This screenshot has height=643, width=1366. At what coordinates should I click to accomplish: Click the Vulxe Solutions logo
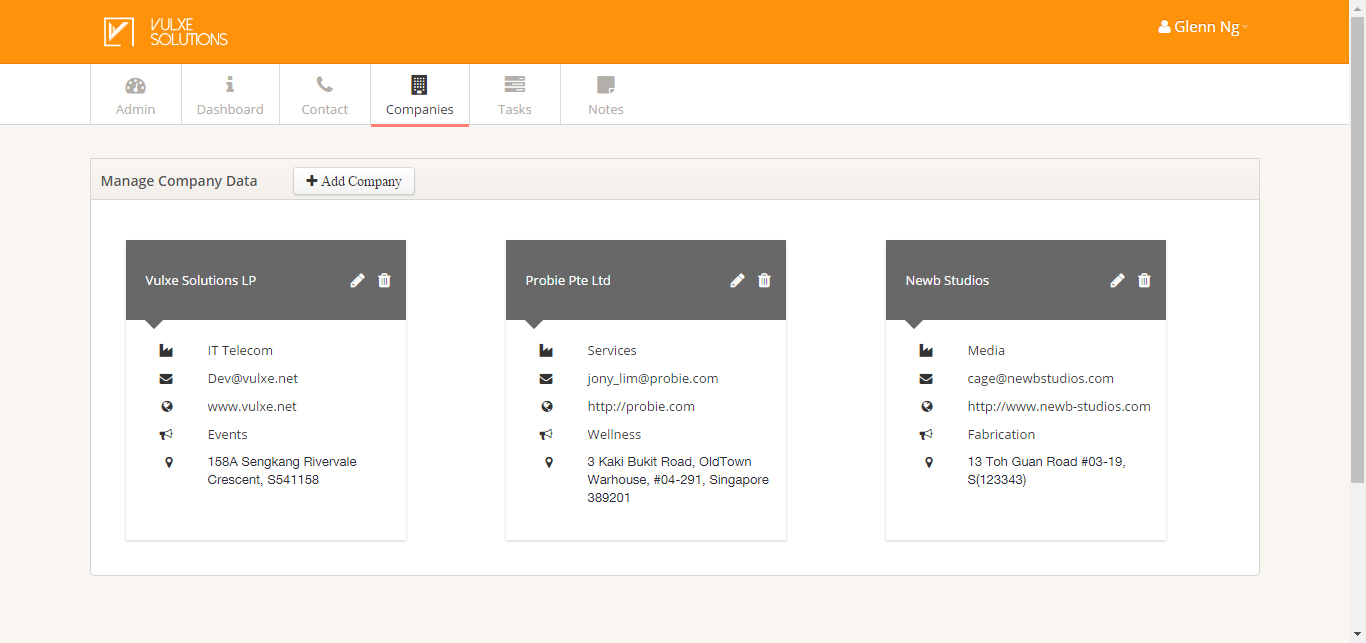coord(166,32)
